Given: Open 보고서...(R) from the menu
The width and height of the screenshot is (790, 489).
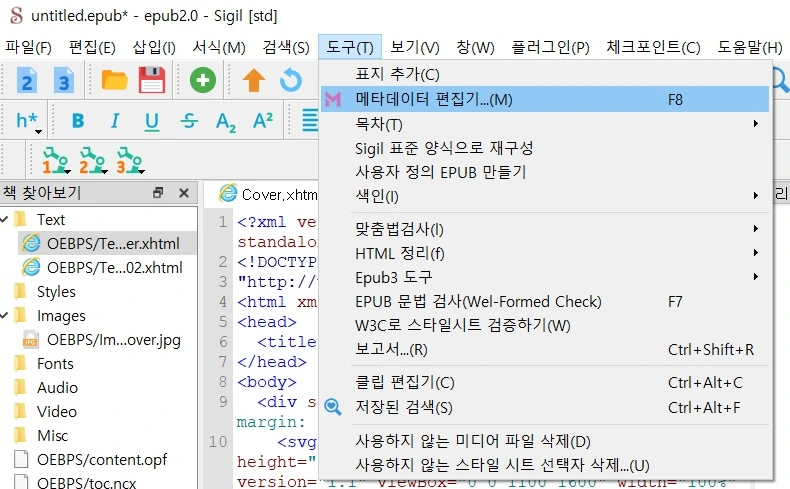Looking at the screenshot, I should tap(545, 349).
